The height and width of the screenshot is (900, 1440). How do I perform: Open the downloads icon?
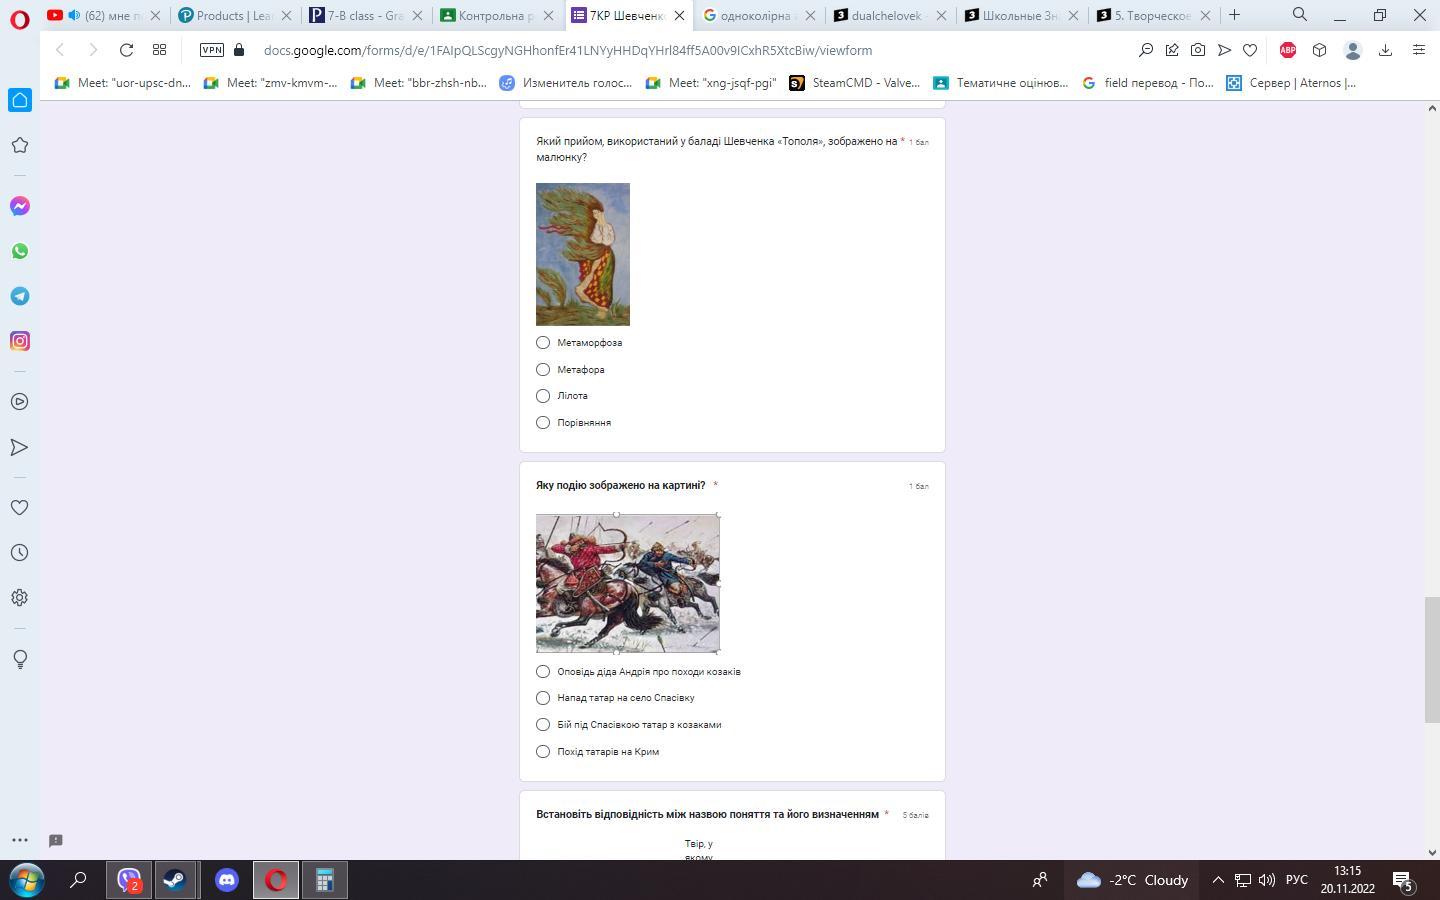coord(1385,50)
